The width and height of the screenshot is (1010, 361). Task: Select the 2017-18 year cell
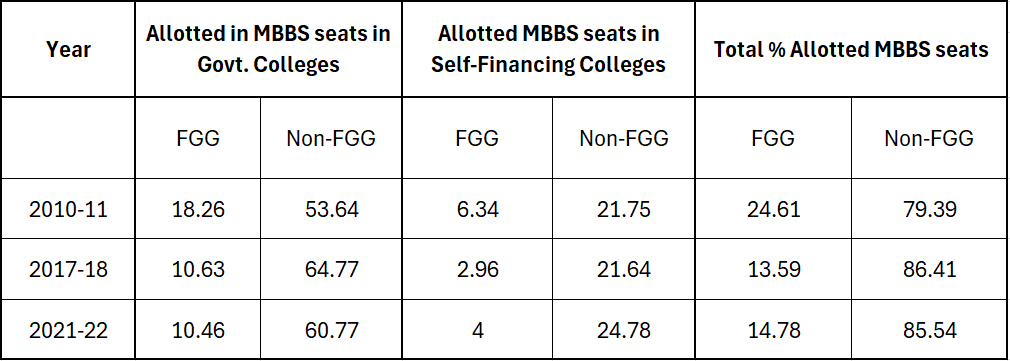tap(68, 269)
